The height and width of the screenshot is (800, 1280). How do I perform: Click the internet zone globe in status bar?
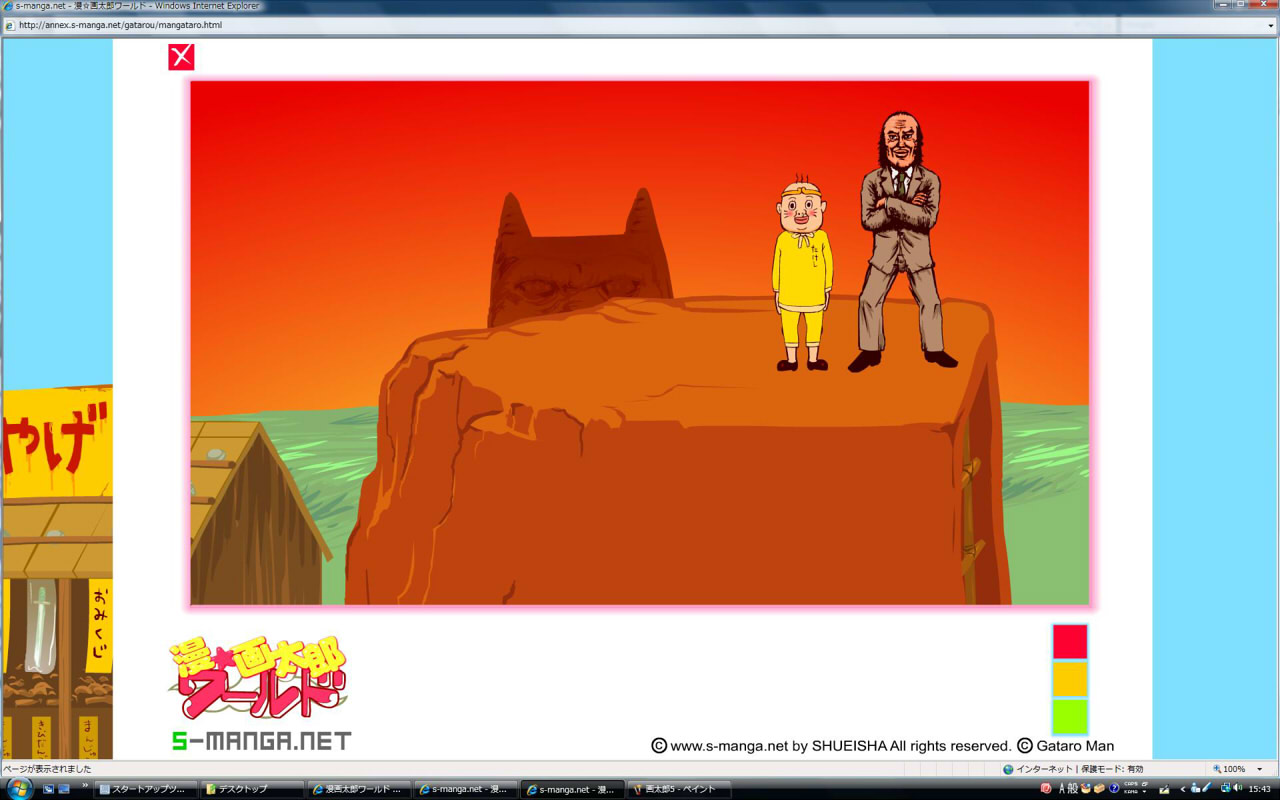point(1008,769)
